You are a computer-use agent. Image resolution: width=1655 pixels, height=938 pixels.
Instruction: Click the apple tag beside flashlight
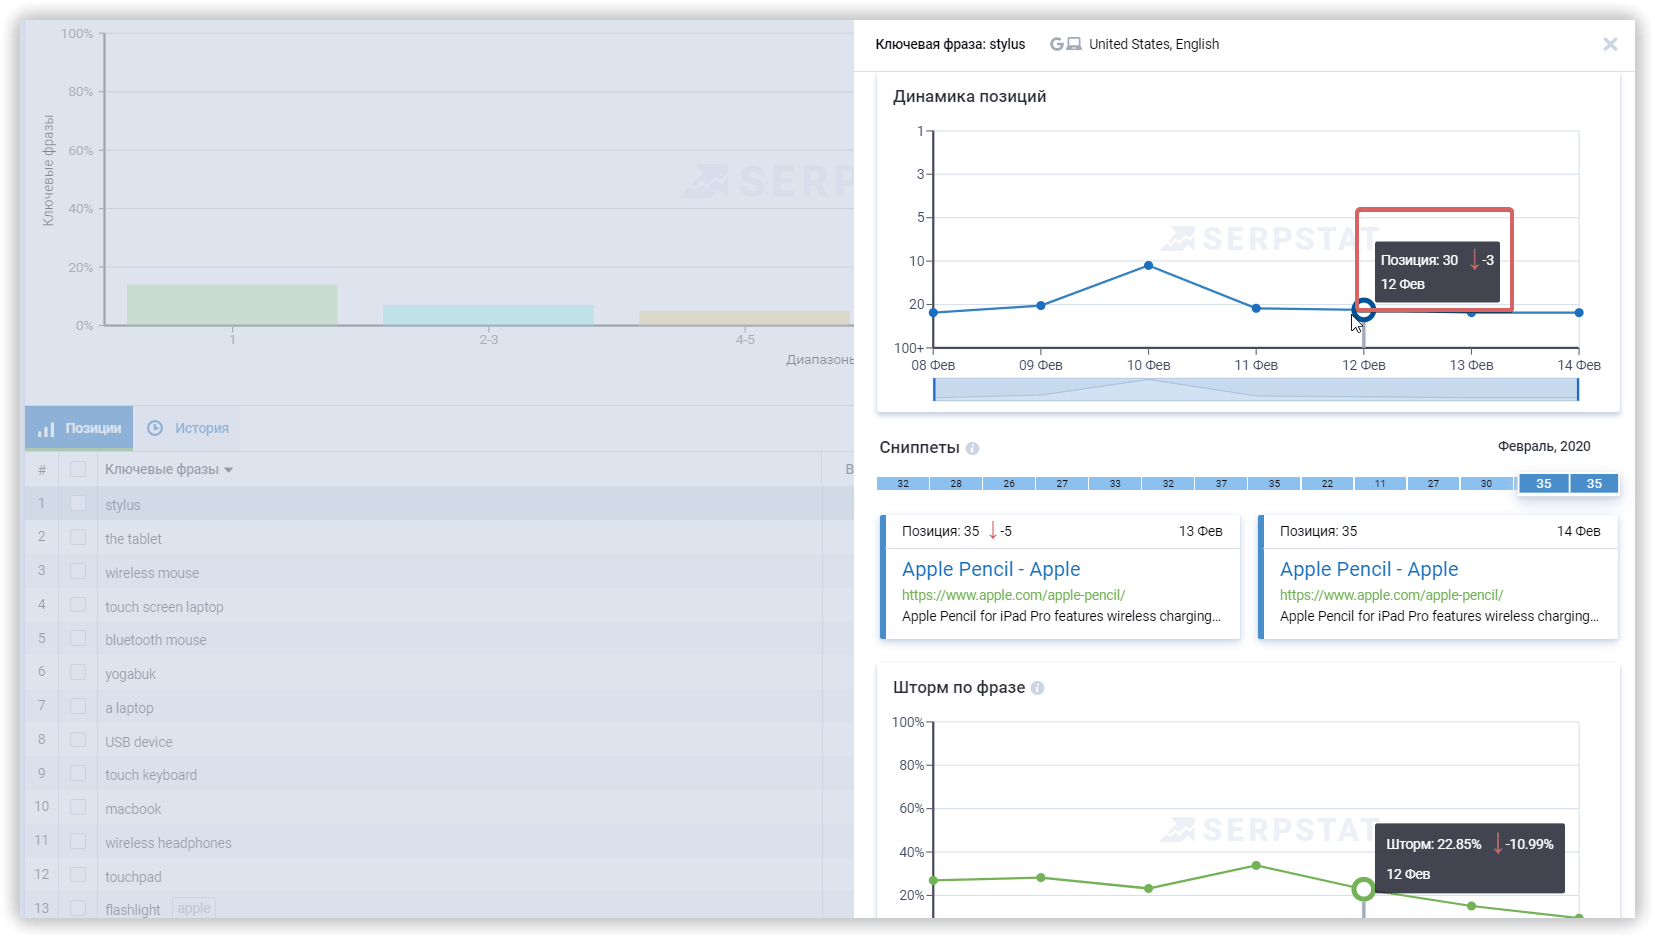[194, 908]
